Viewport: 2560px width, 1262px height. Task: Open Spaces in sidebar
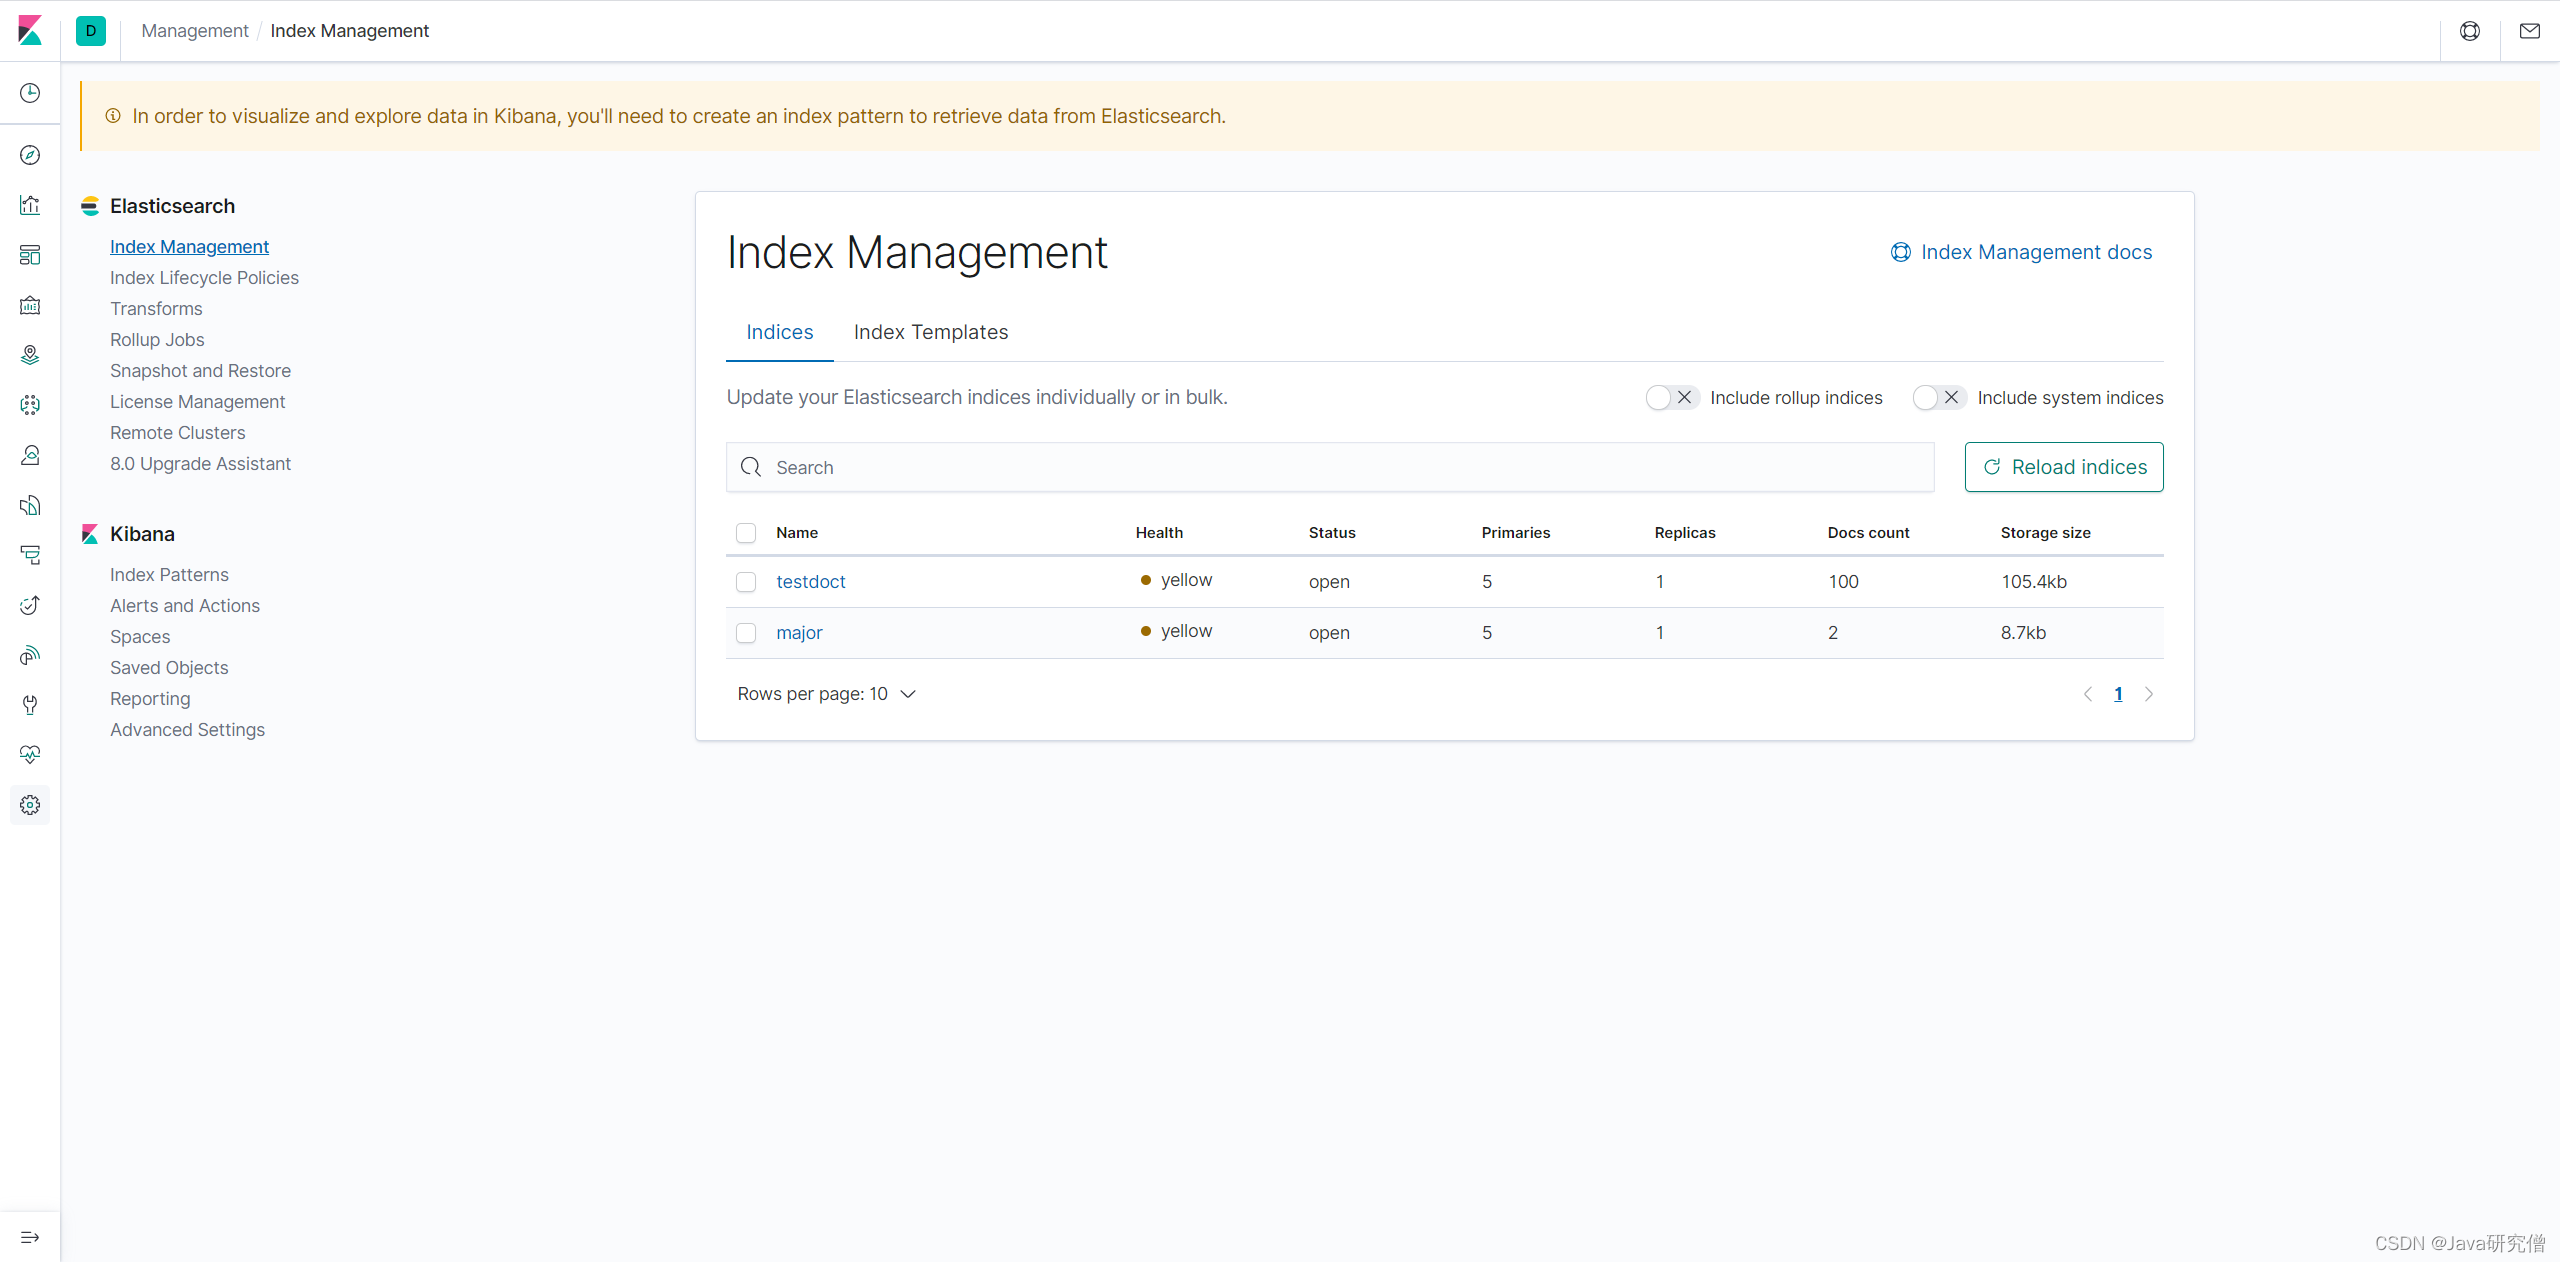point(140,637)
